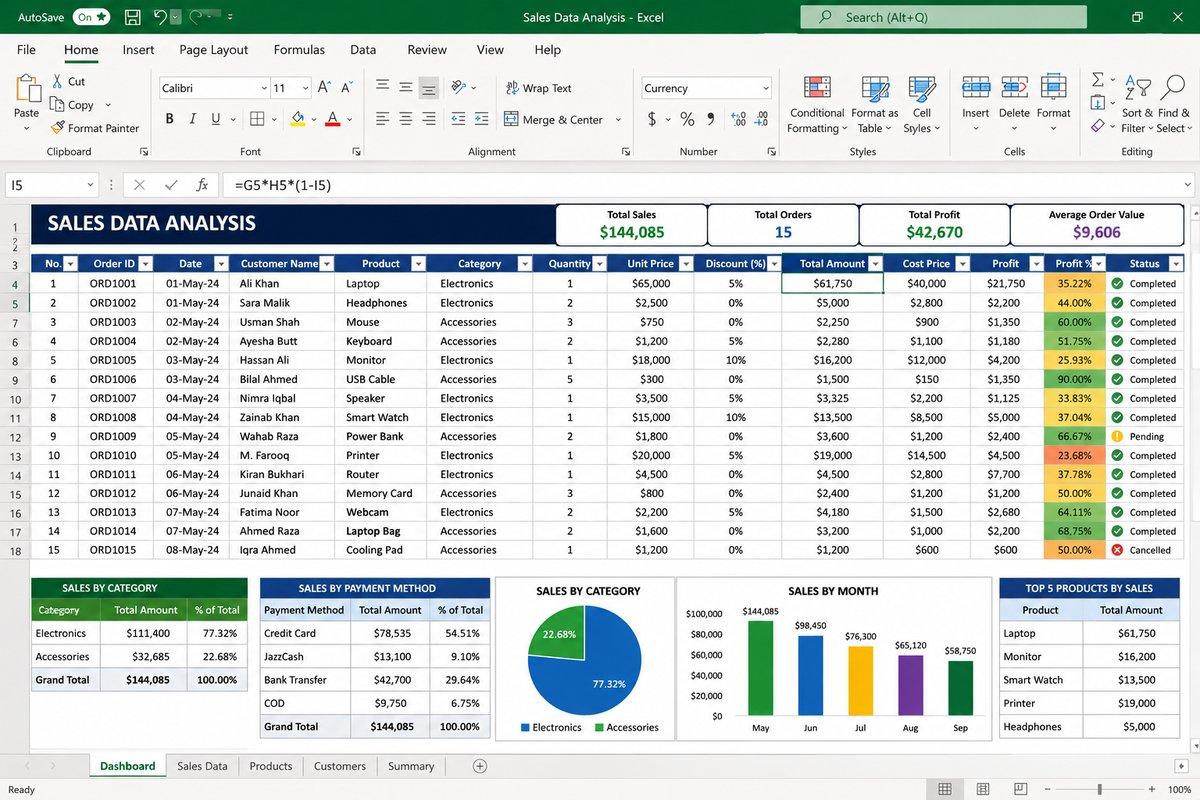Image resolution: width=1200 pixels, height=800 pixels.
Task: Click the Save icon in the title bar
Action: point(132,17)
